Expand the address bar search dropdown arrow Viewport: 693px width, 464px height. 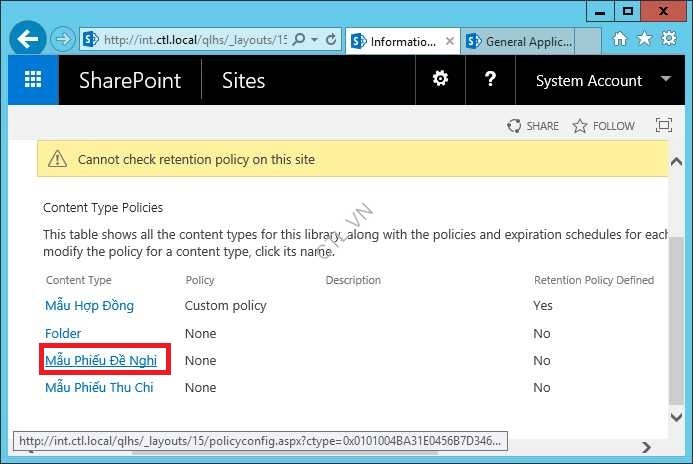(316, 40)
